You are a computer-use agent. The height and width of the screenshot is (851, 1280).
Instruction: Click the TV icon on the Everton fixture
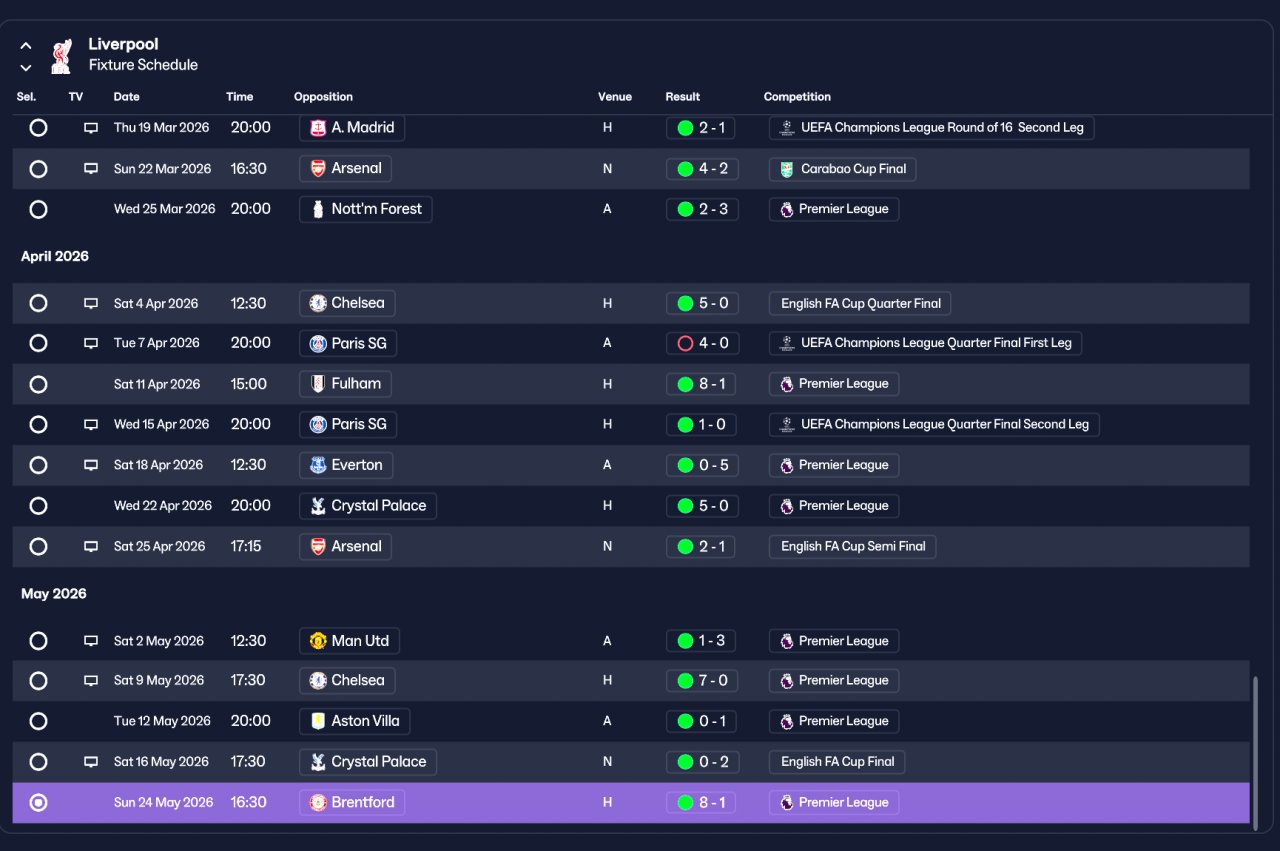91,465
